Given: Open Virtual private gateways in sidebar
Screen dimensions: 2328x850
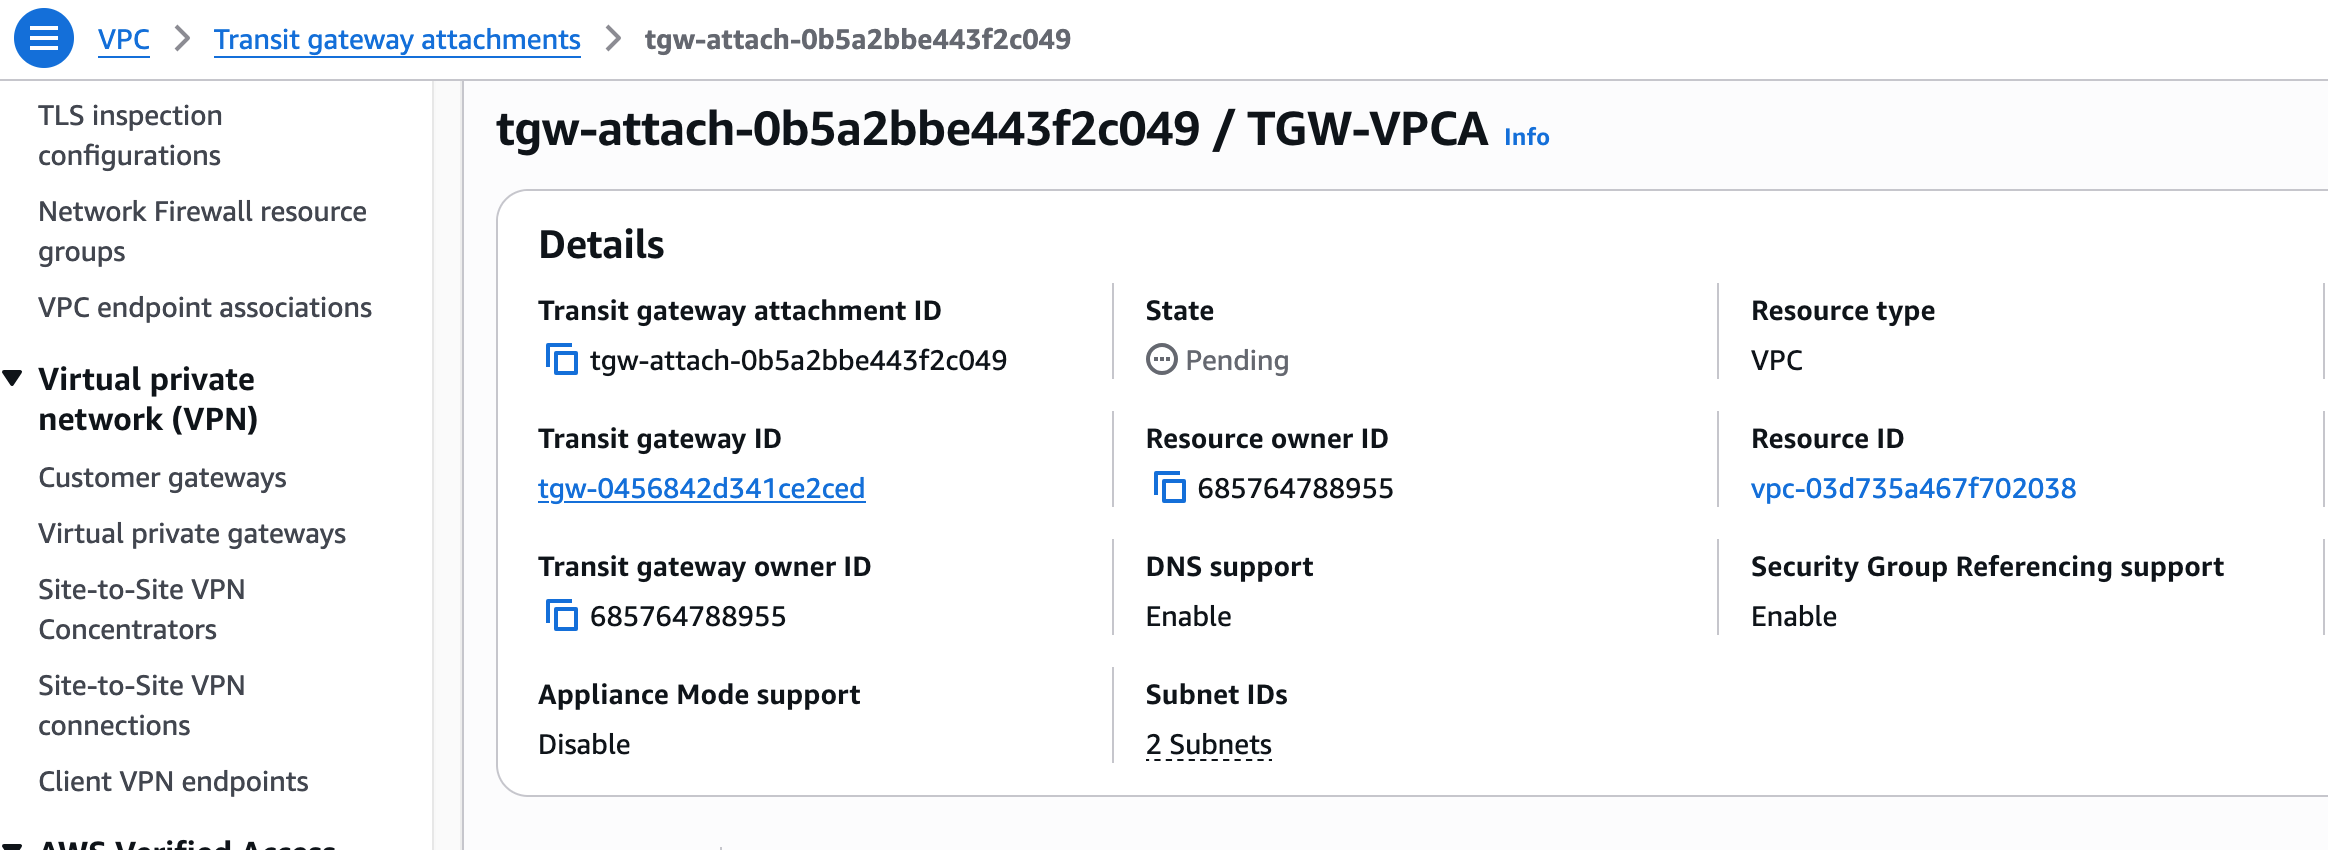Looking at the screenshot, I should pos(192,533).
